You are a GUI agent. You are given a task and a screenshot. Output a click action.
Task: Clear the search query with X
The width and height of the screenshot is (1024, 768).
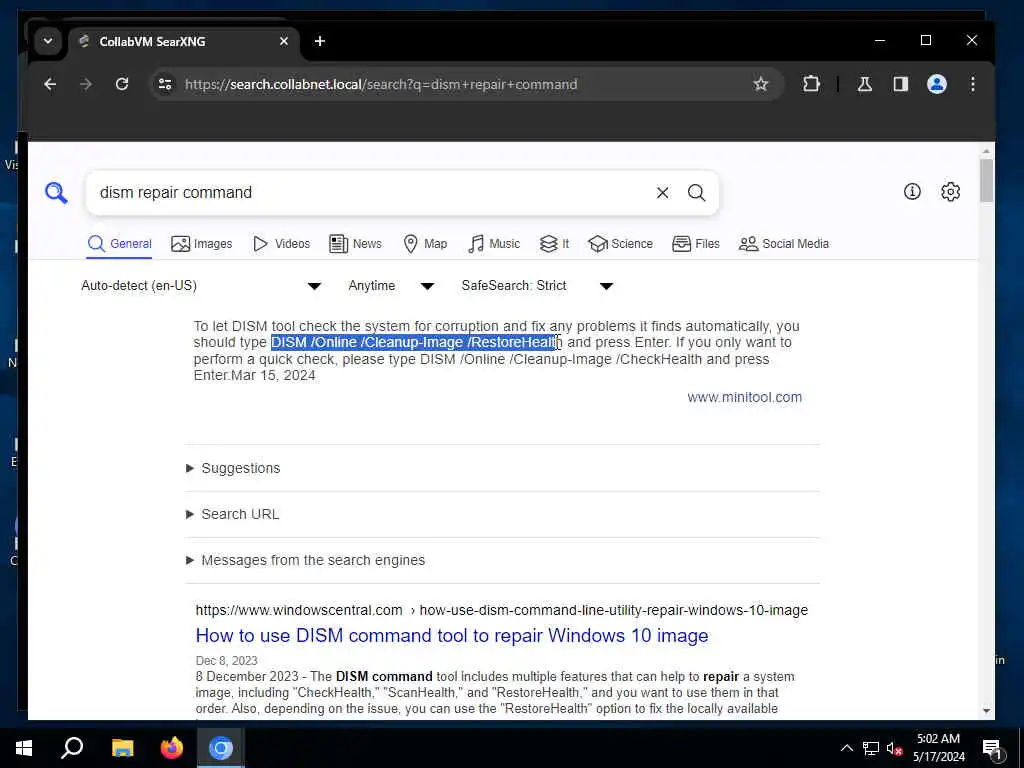coord(662,193)
